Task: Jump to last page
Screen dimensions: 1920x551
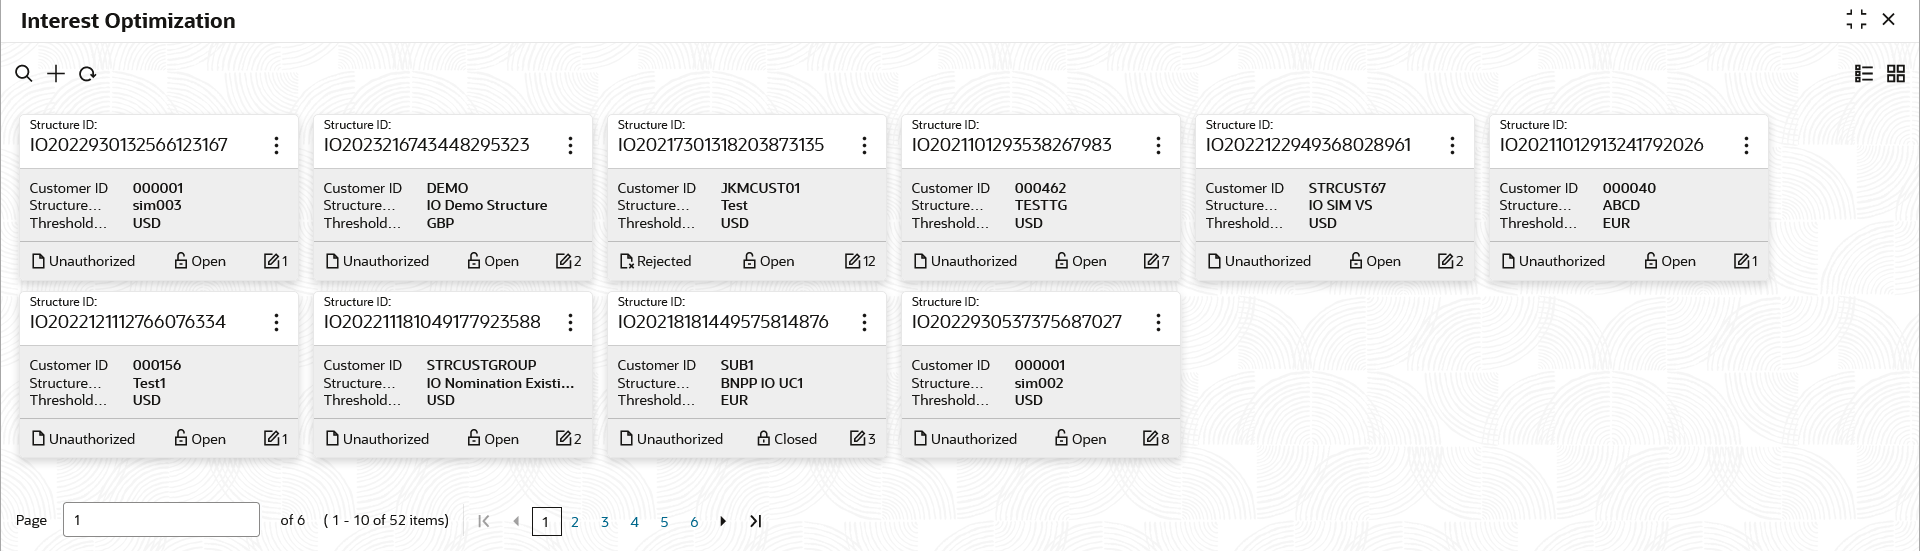Action: 756,521
